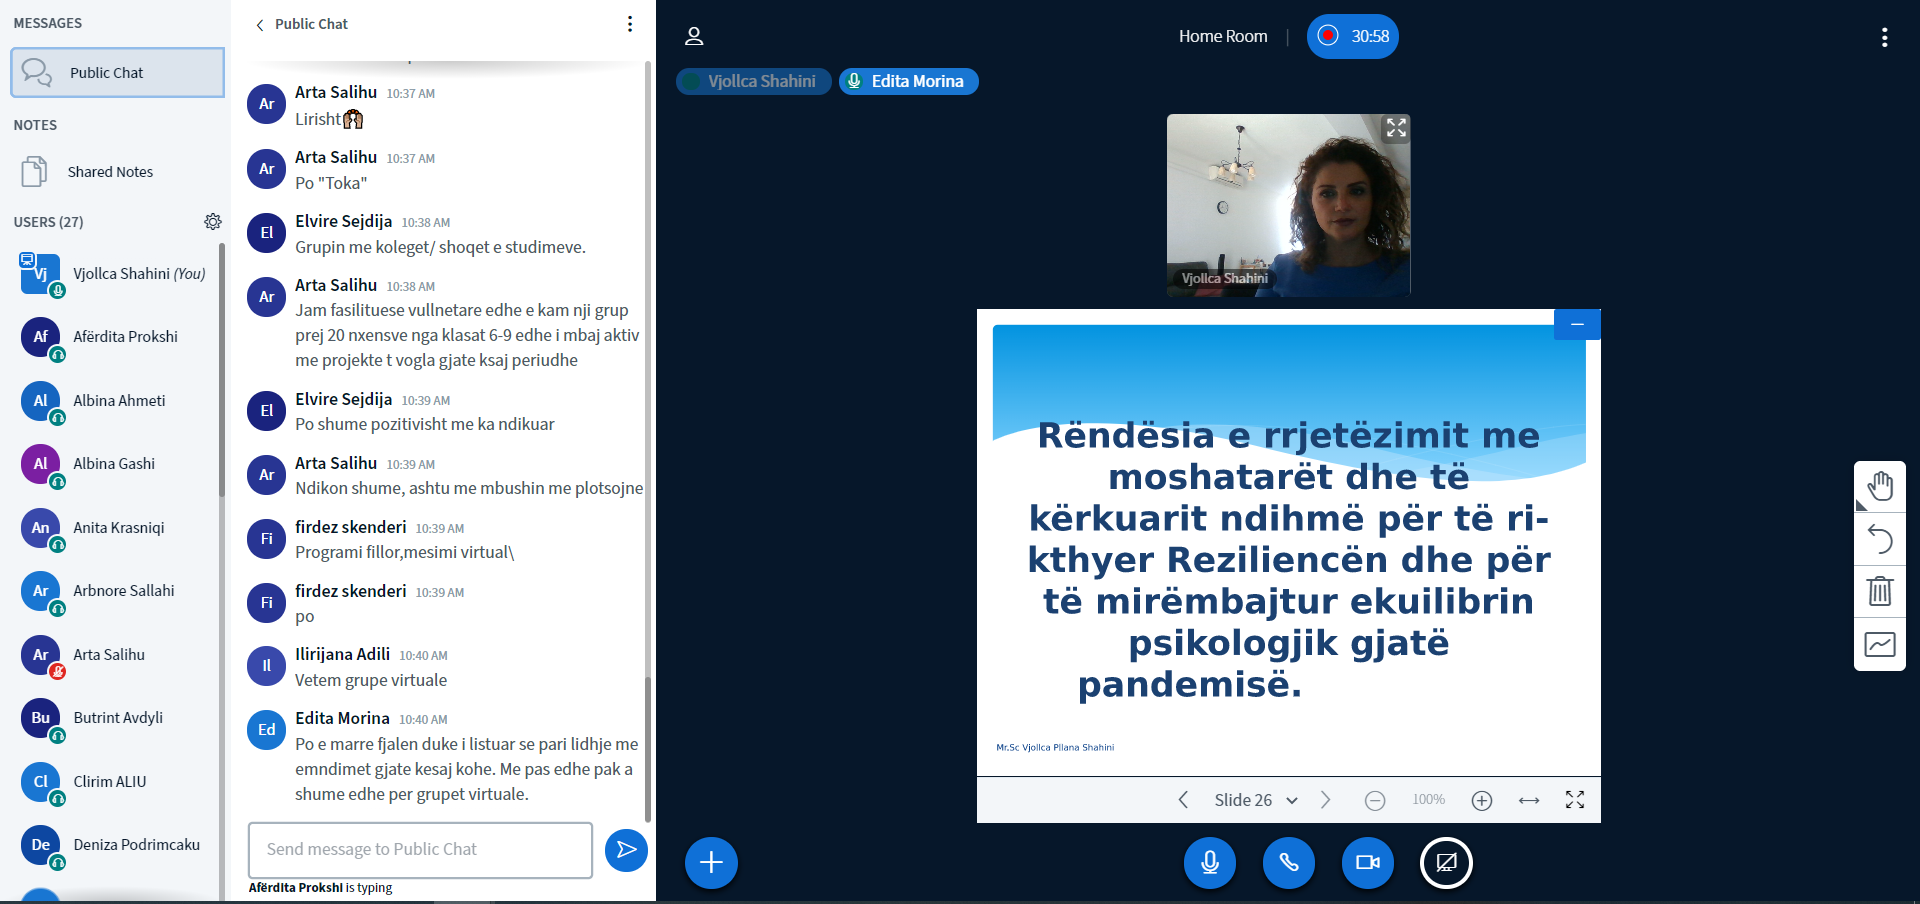
Task: Click the Send message to Public Chat field
Action: click(x=419, y=850)
